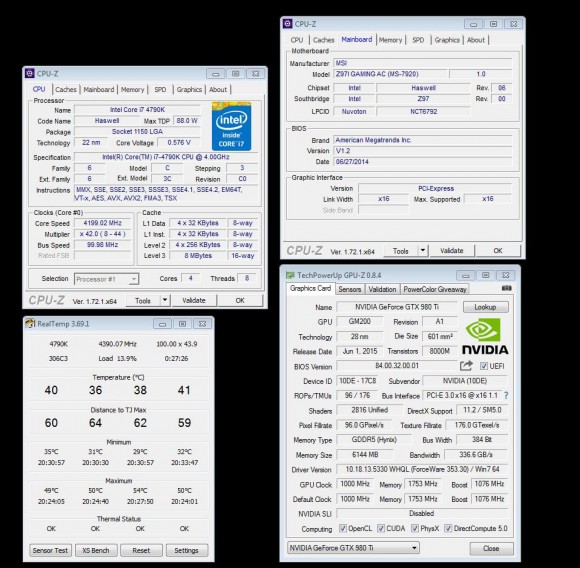Click the Close button in GPU-Z

pyautogui.click(x=491, y=548)
